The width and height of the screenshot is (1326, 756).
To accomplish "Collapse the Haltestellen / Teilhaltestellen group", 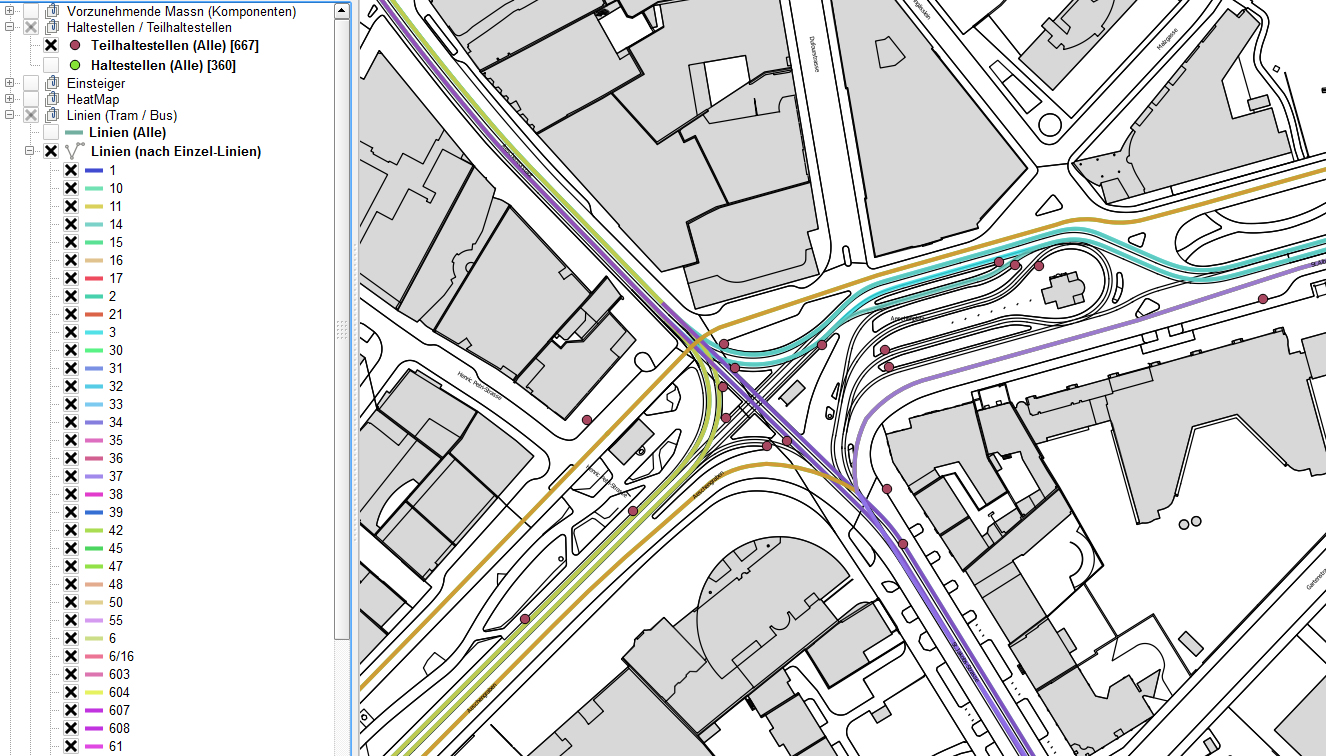I will click(9, 28).
